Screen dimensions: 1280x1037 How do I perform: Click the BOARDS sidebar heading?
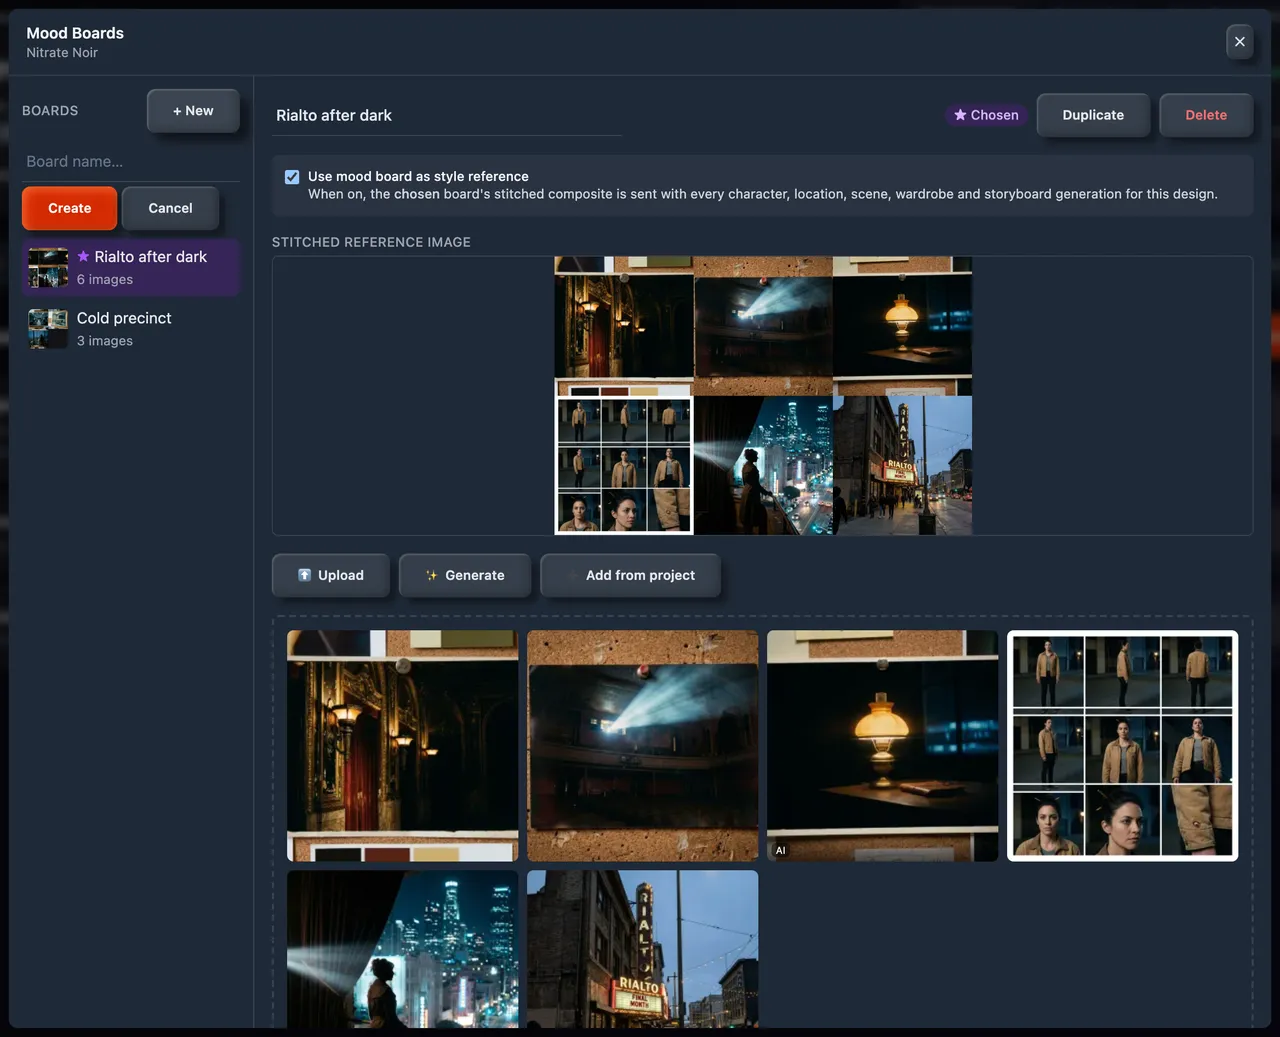[50, 111]
